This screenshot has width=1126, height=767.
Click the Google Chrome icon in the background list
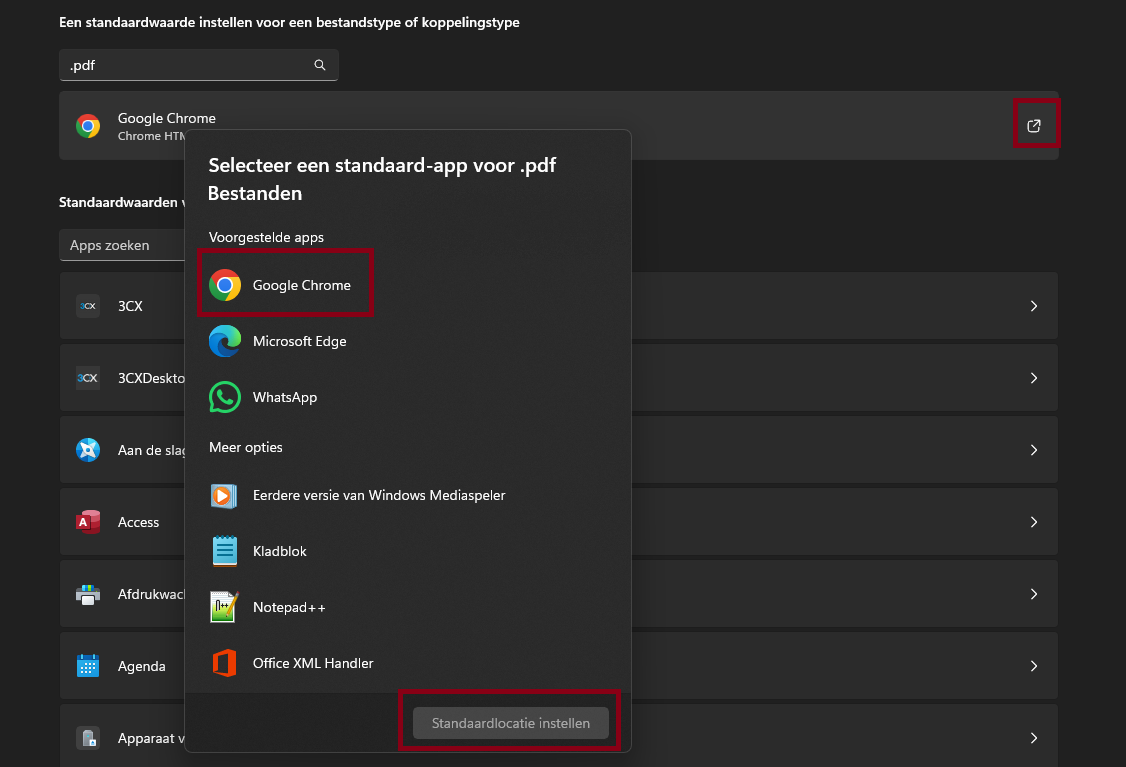click(x=88, y=126)
